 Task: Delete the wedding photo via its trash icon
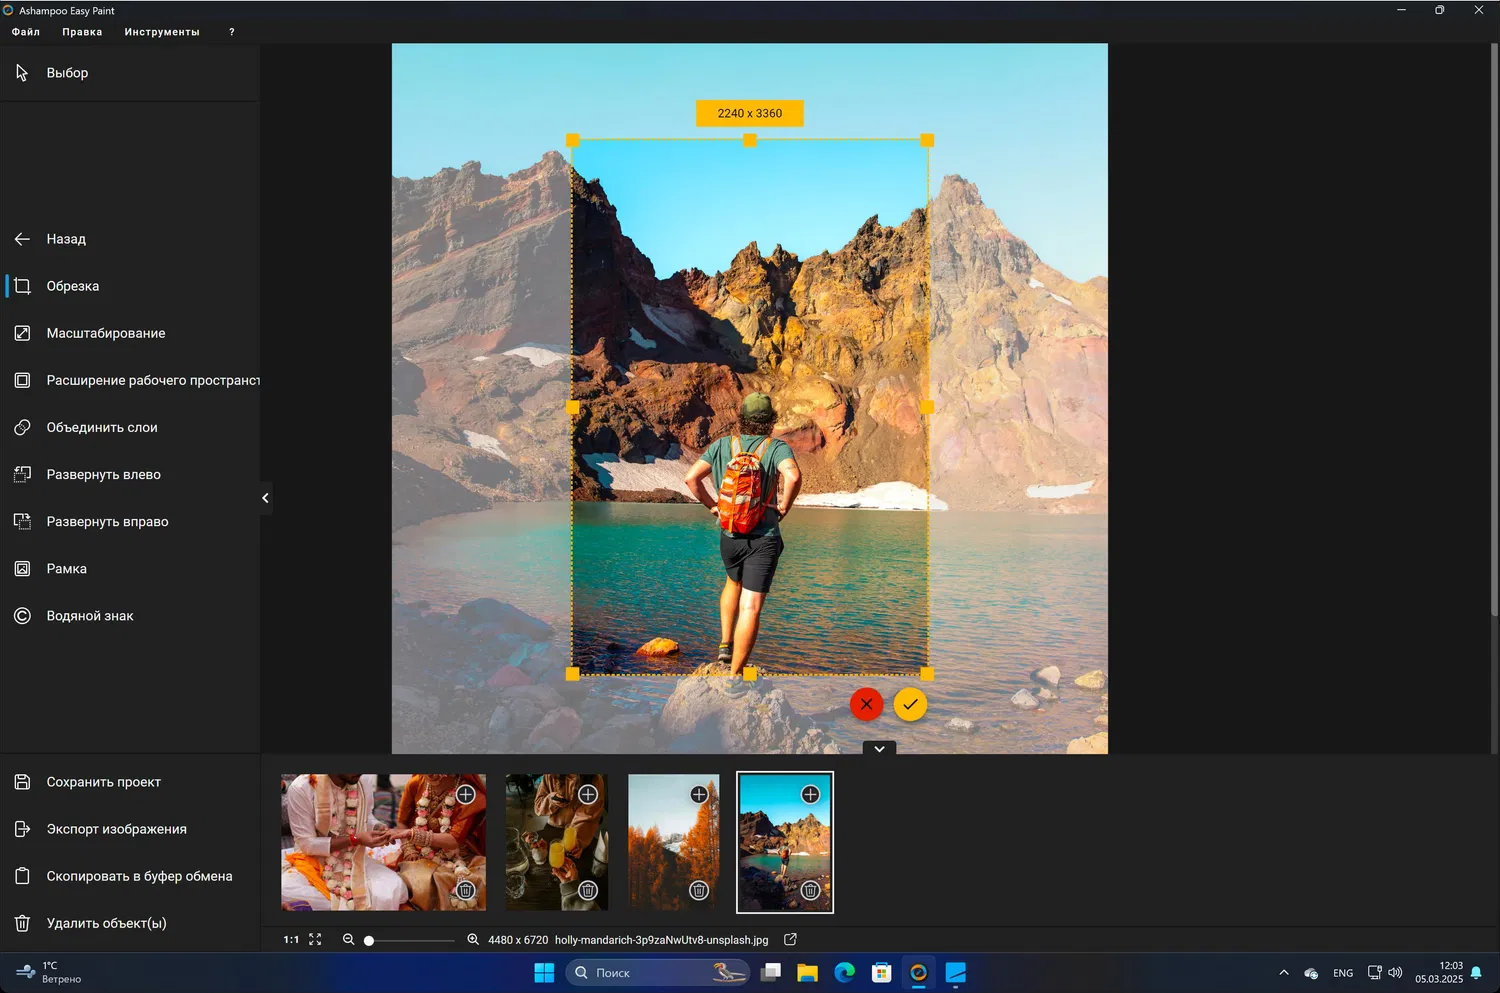[x=466, y=890]
